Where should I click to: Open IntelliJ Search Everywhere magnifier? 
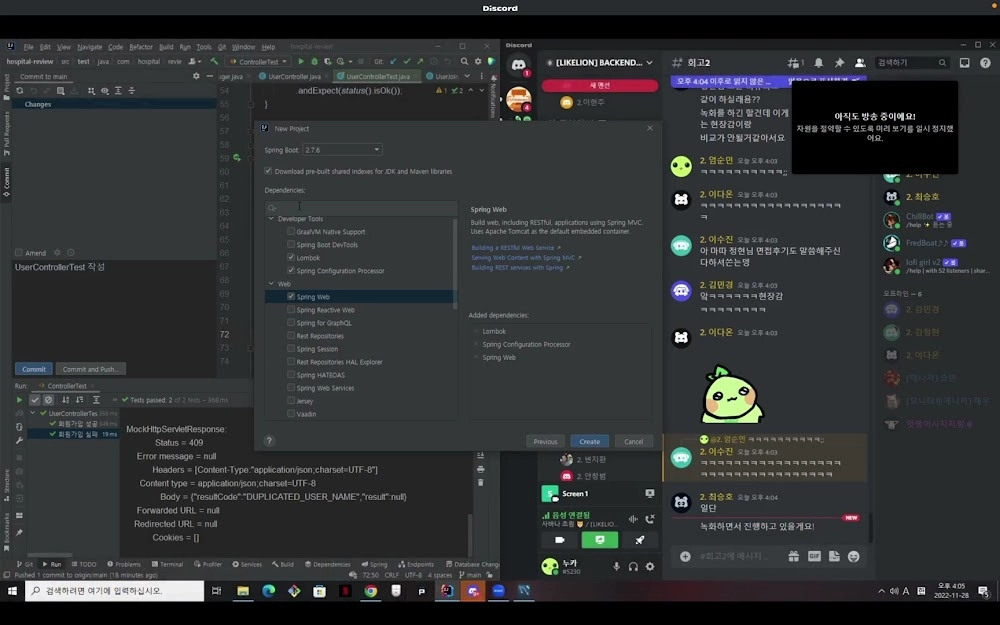coord(464,62)
